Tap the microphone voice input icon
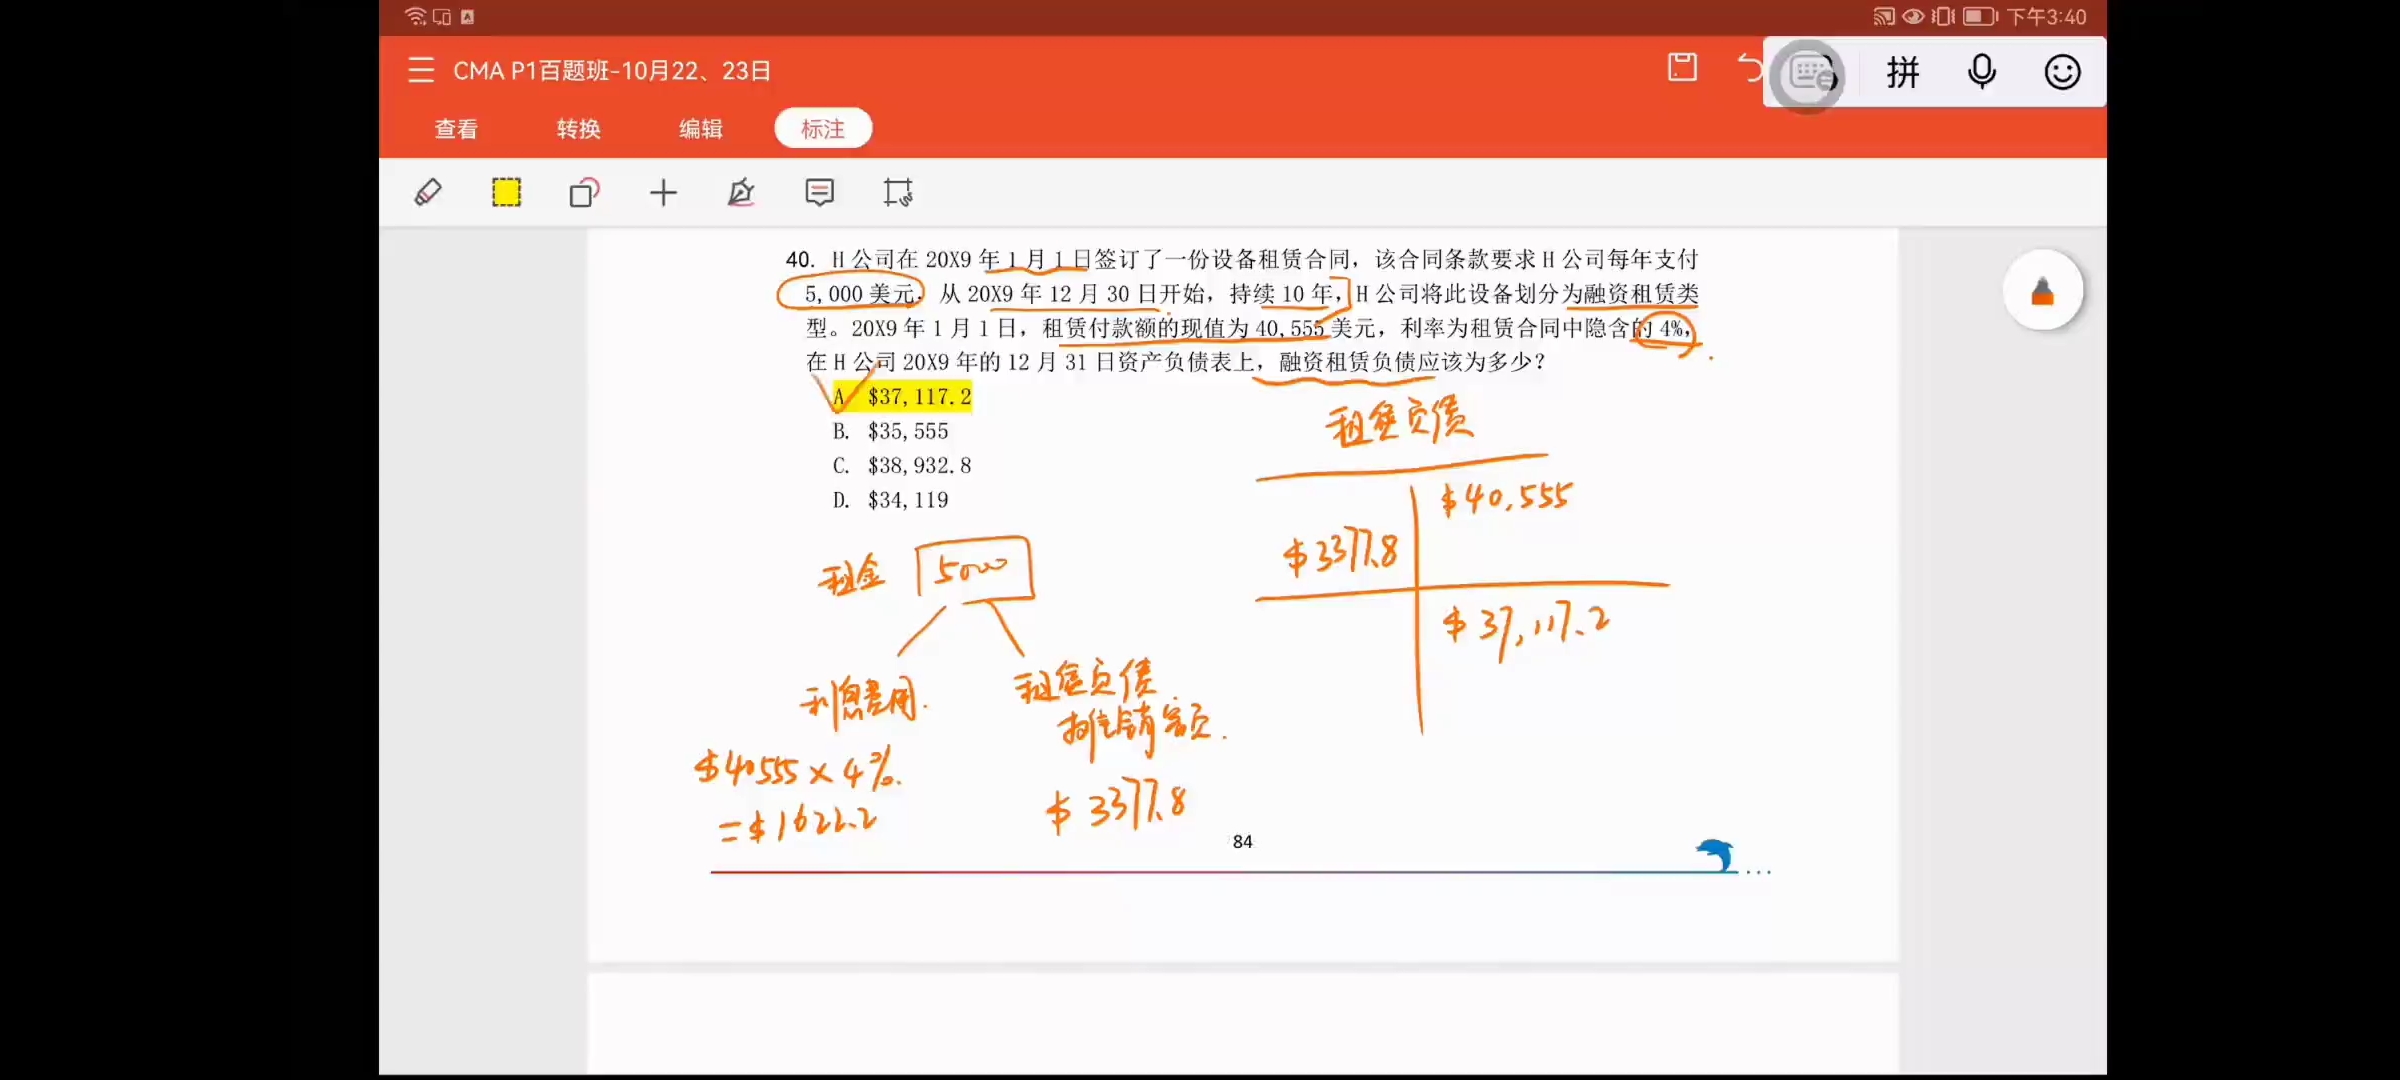 (x=1981, y=72)
